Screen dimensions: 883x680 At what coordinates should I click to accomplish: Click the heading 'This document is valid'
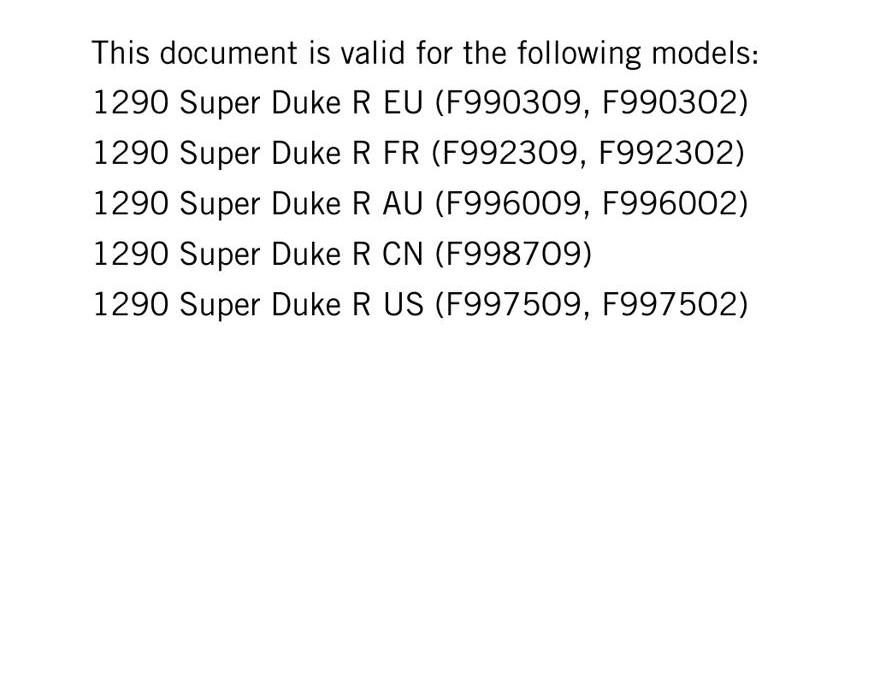coord(425,53)
